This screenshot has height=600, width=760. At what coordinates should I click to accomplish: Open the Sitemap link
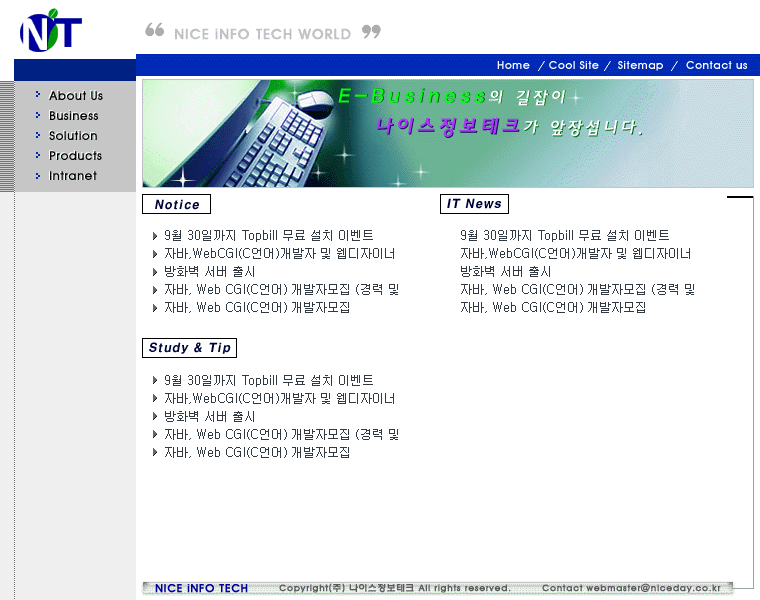click(640, 65)
